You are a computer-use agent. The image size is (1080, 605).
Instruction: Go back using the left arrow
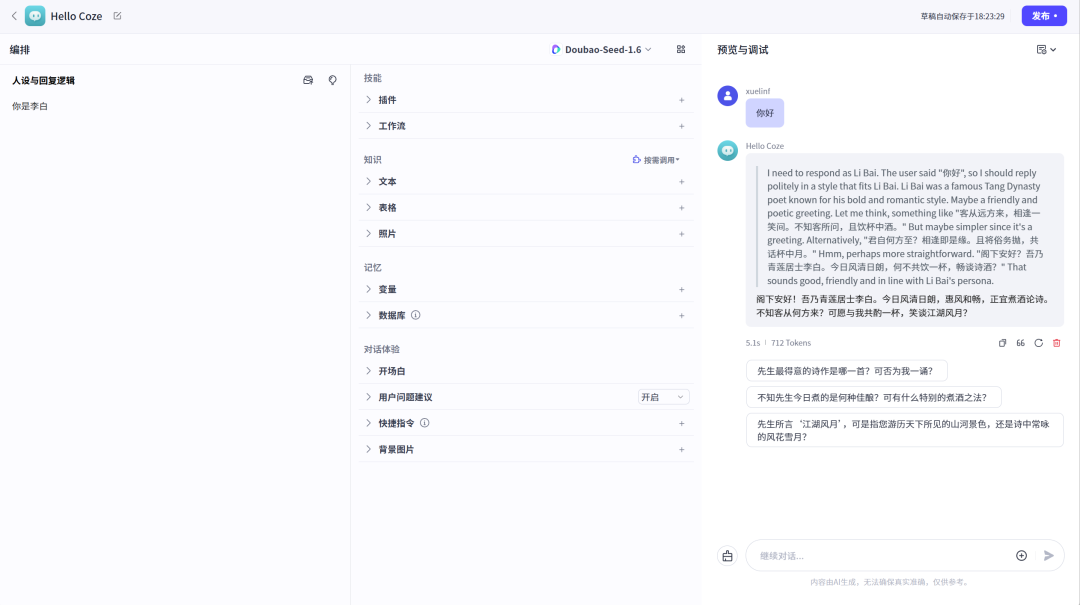coord(14,16)
